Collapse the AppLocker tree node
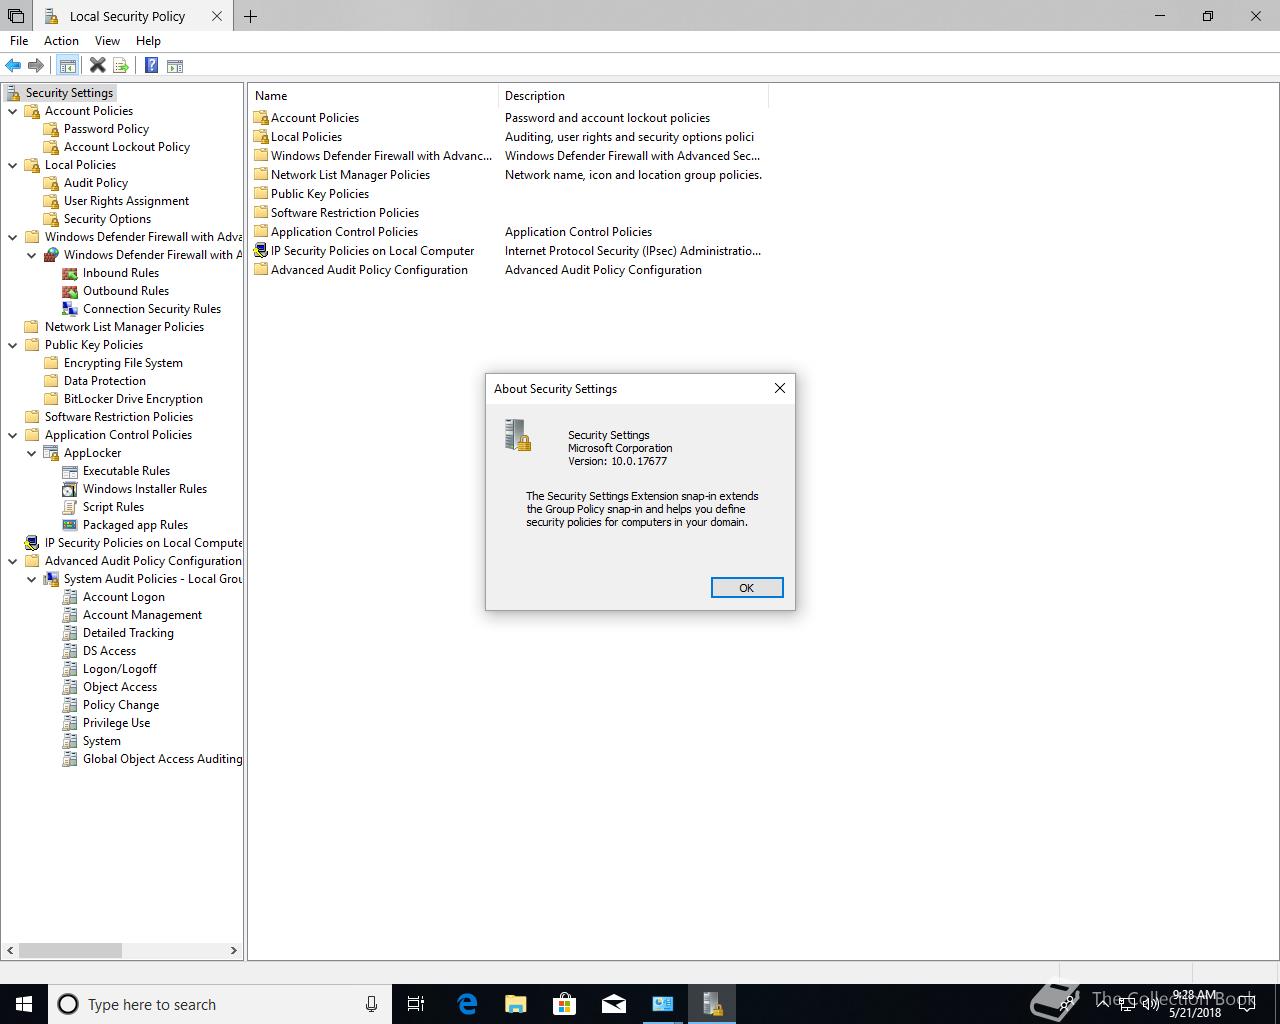The height and width of the screenshot is (1024, 1280). (32, 453)
